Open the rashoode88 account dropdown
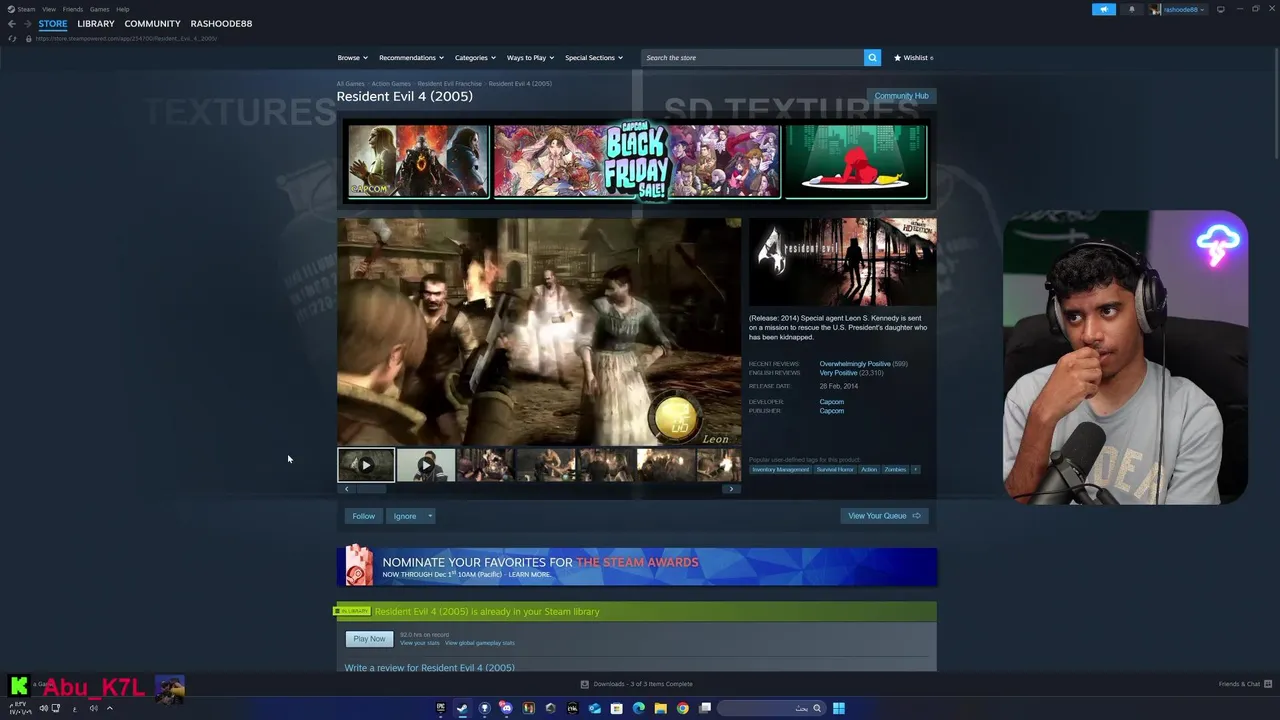This screenshot has height=720, width=1280. click(1184, 9)
